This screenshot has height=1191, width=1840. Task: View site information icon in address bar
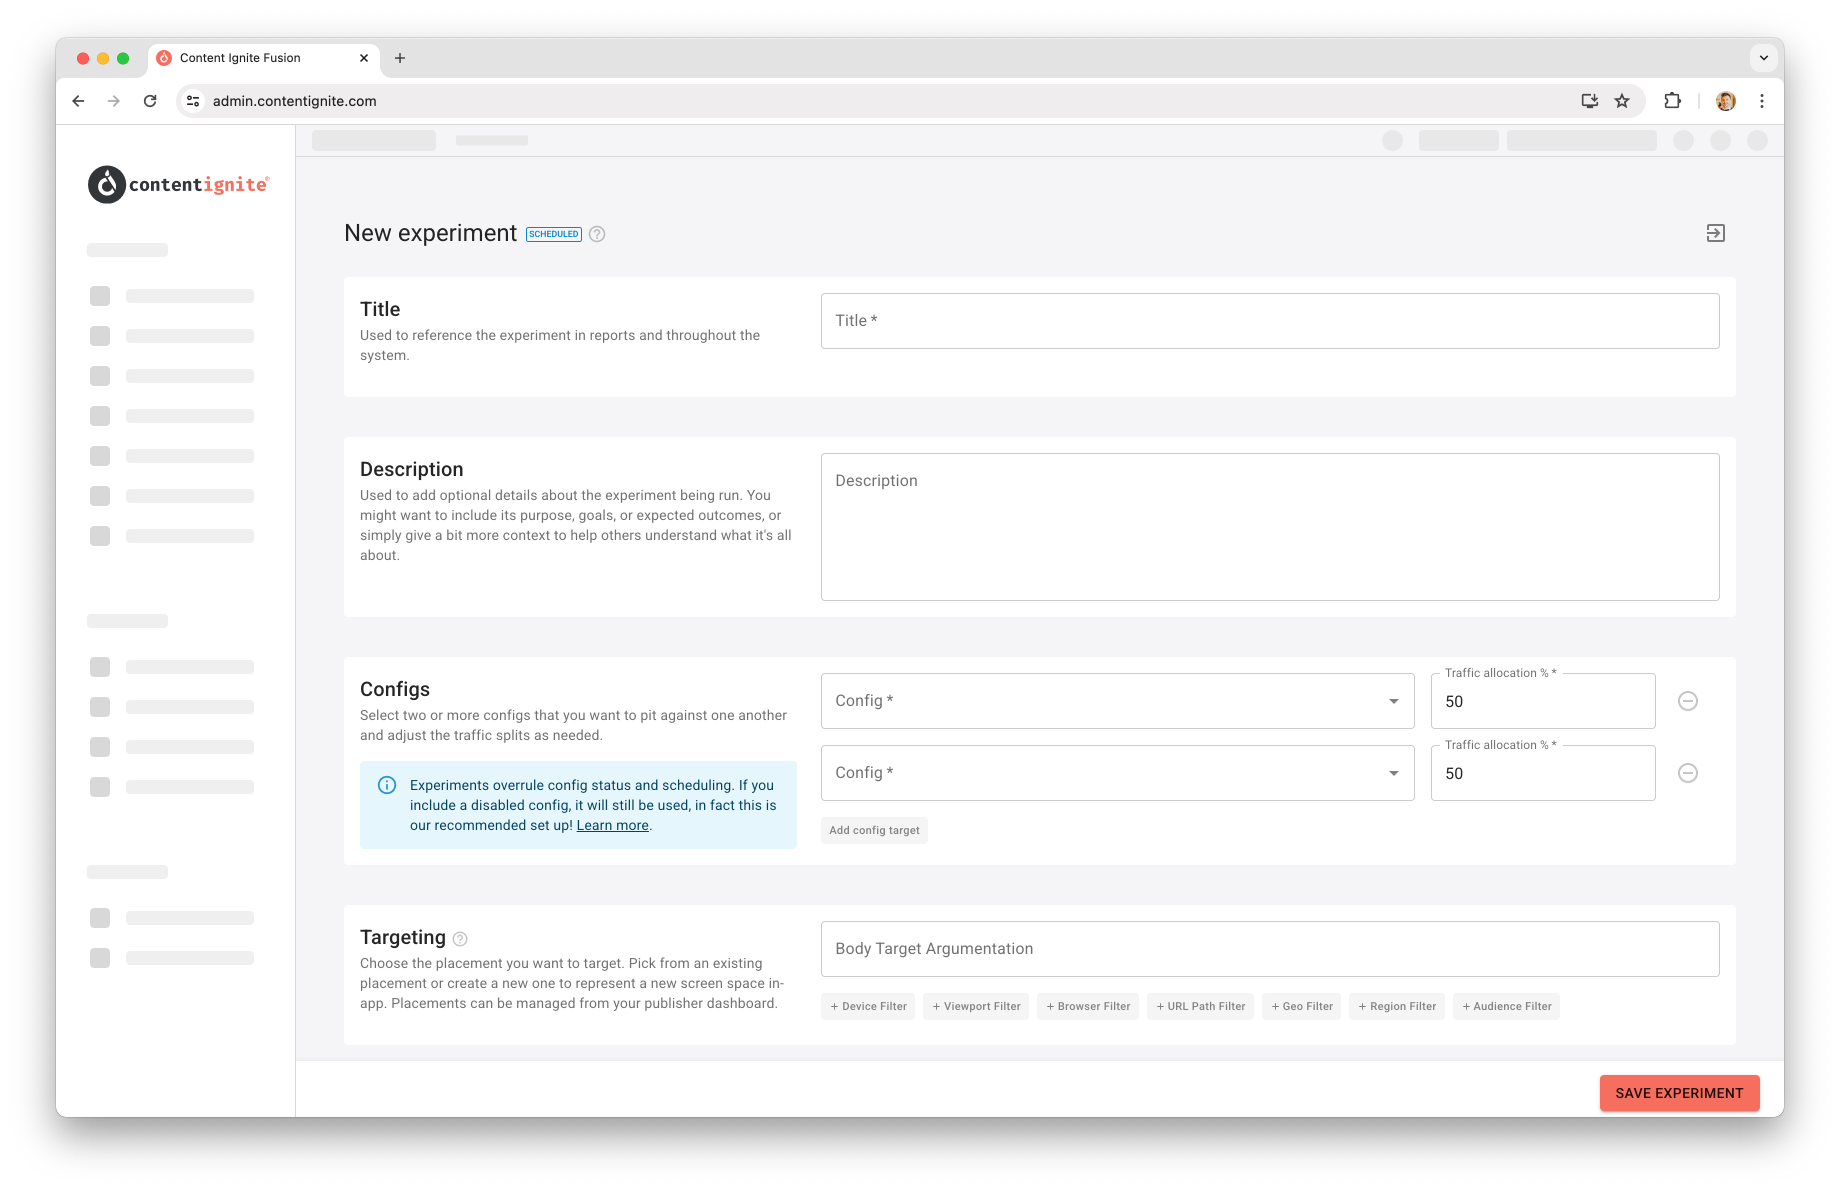[x=193, y=101]
